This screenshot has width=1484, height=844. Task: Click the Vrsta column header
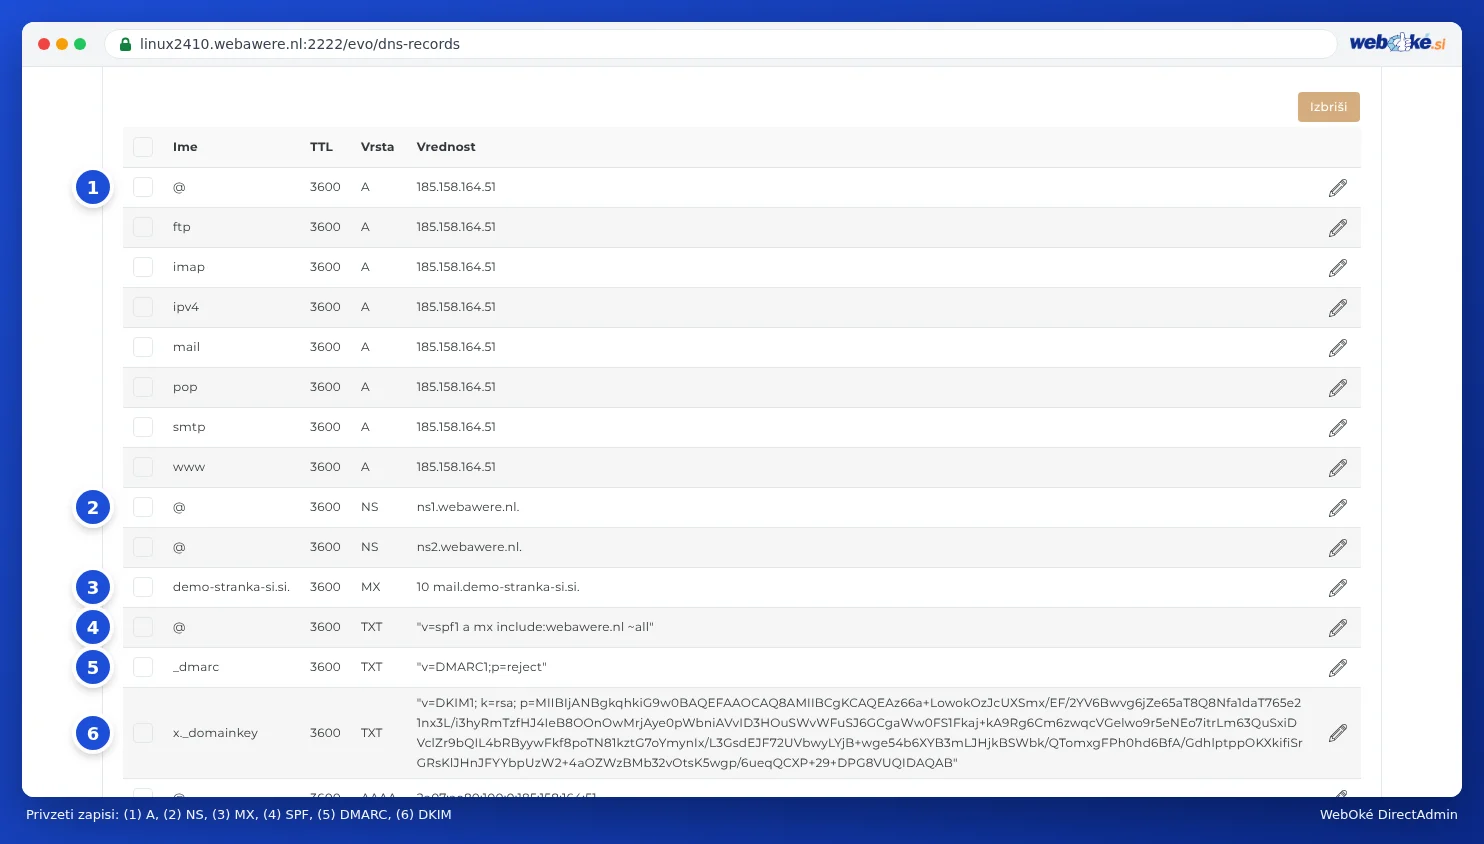click(377, 147)
